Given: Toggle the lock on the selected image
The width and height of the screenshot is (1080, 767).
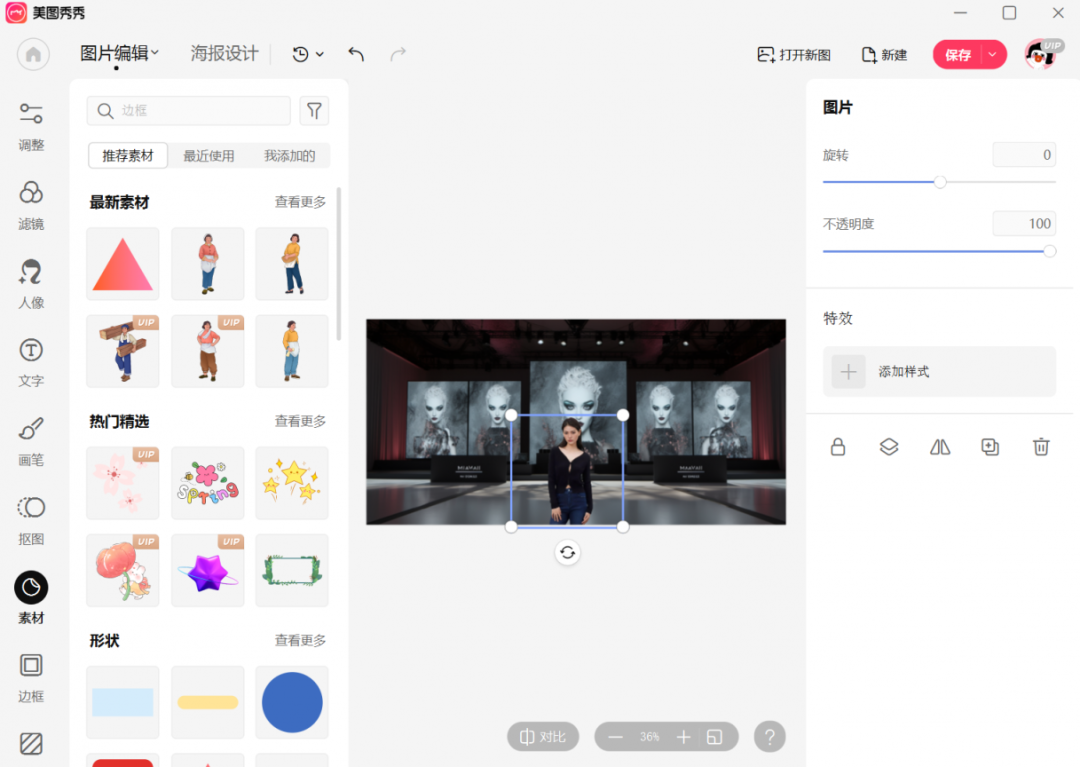Looking at the screenshot, I should pos(838,447).
